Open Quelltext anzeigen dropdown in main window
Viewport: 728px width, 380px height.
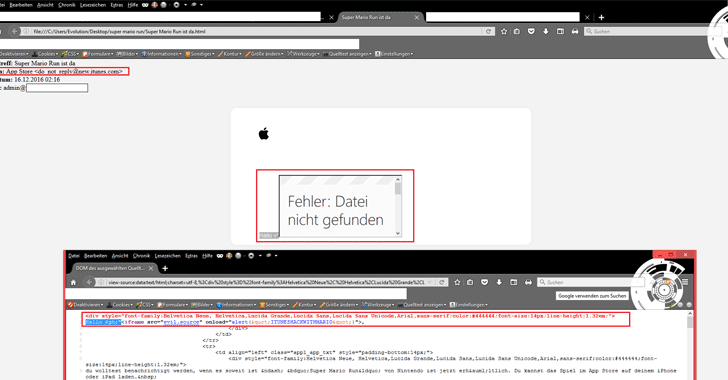click(x=347, y=54)
